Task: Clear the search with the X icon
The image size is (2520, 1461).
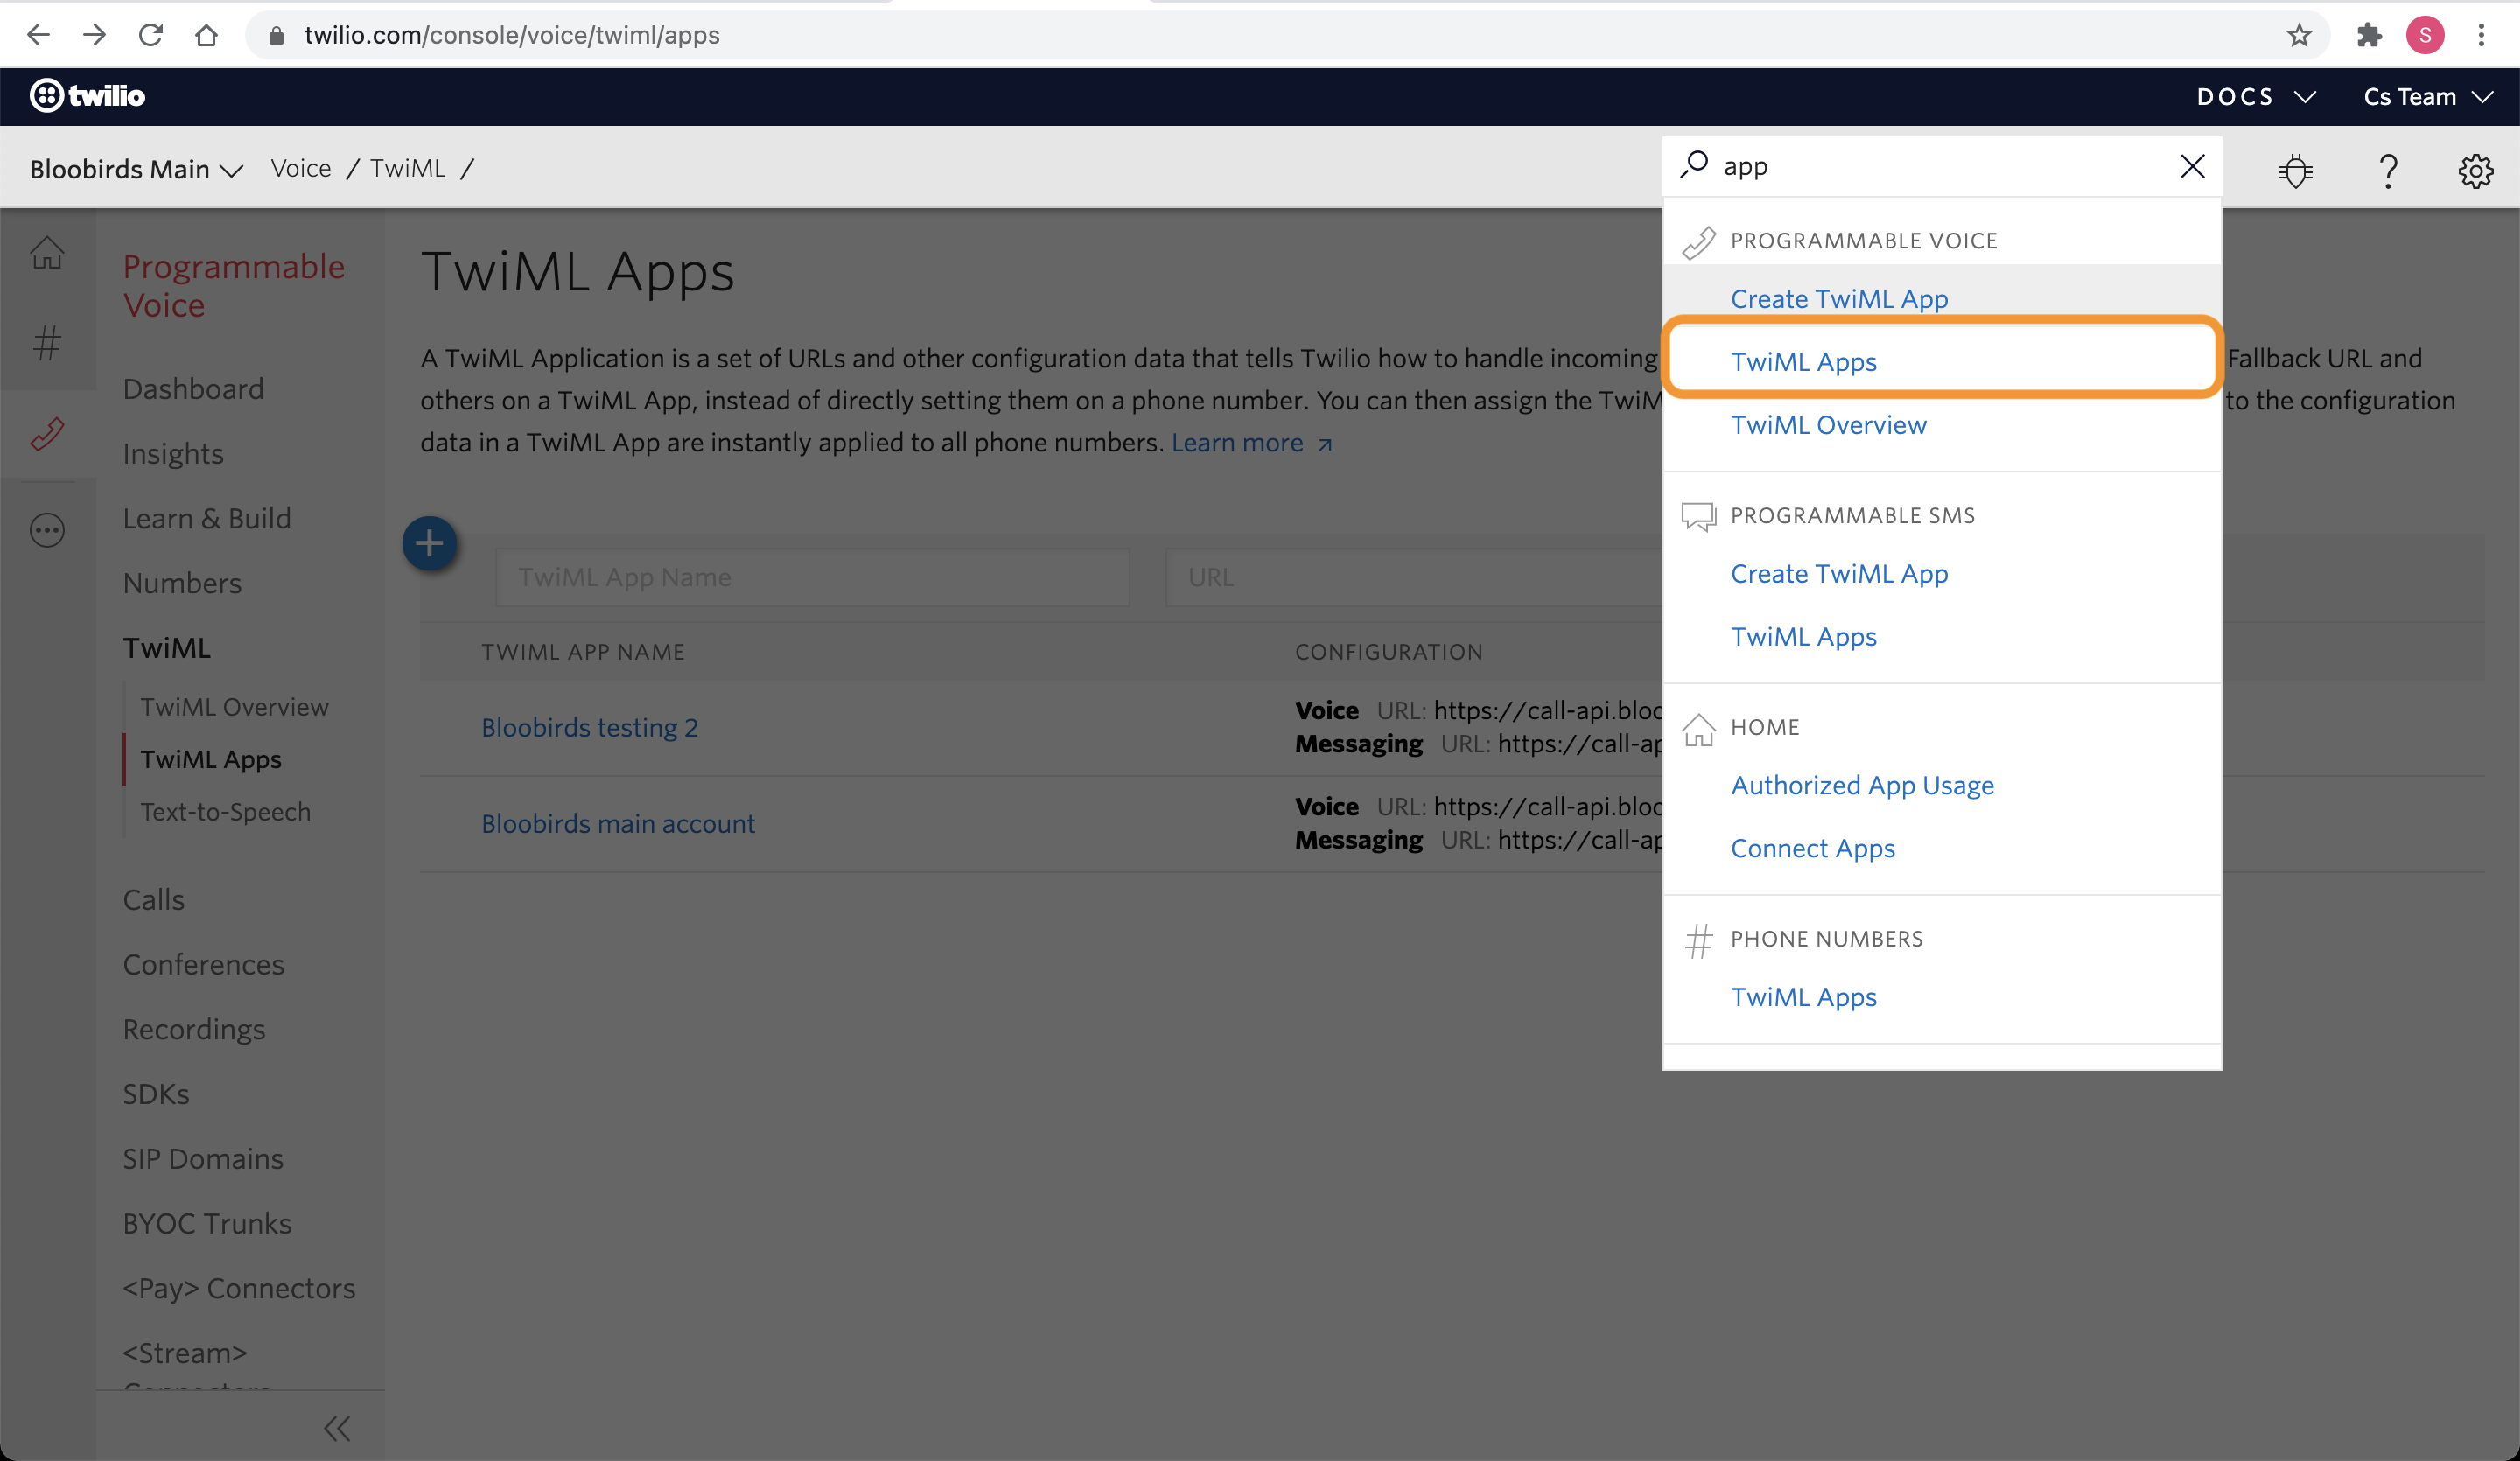Action: click(x=2192, y=166)
